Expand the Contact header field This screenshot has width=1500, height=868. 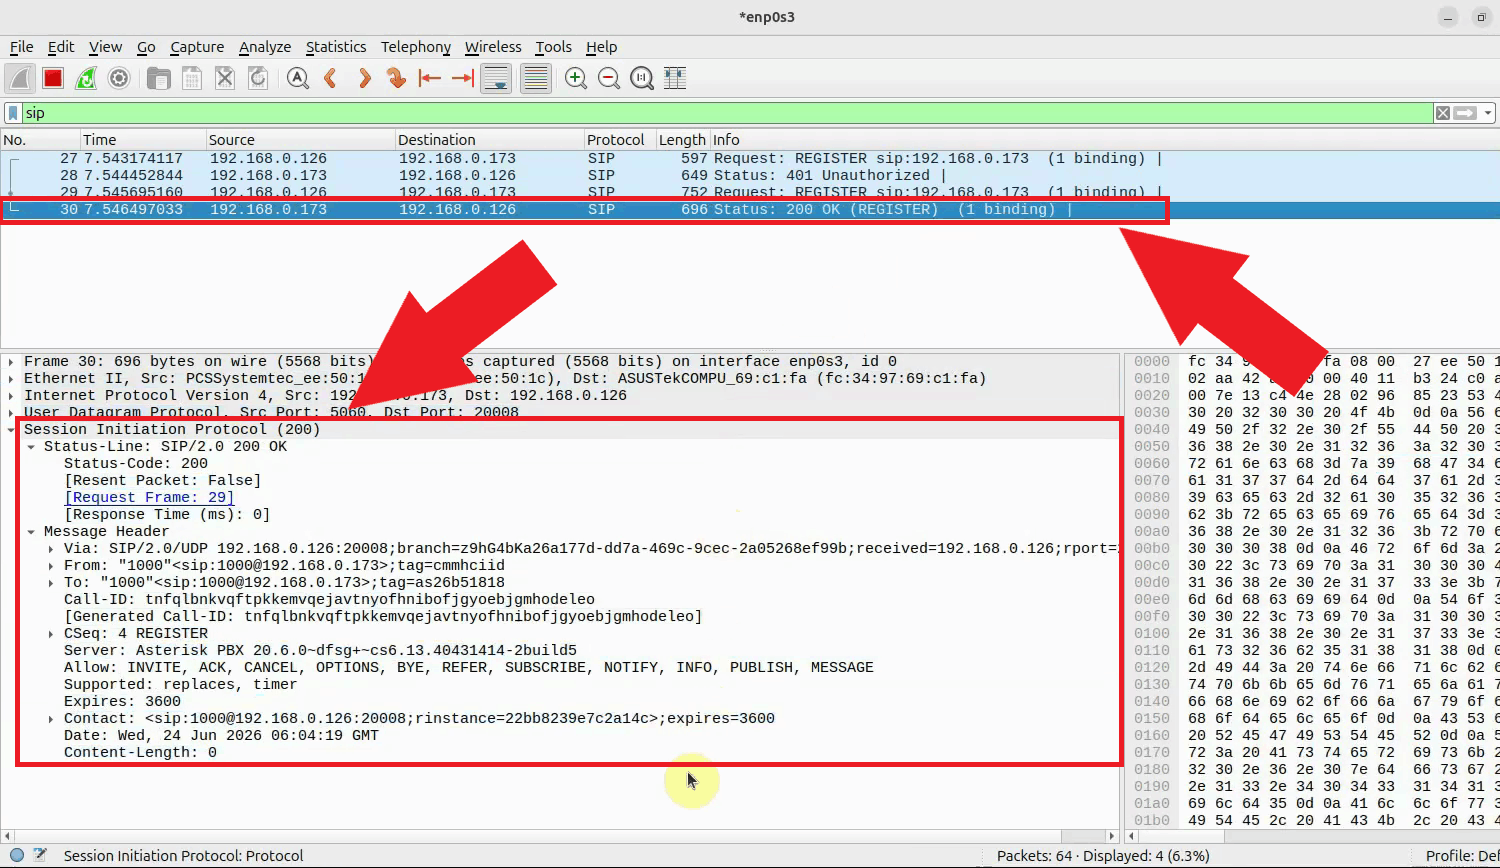tap(51, 719)
